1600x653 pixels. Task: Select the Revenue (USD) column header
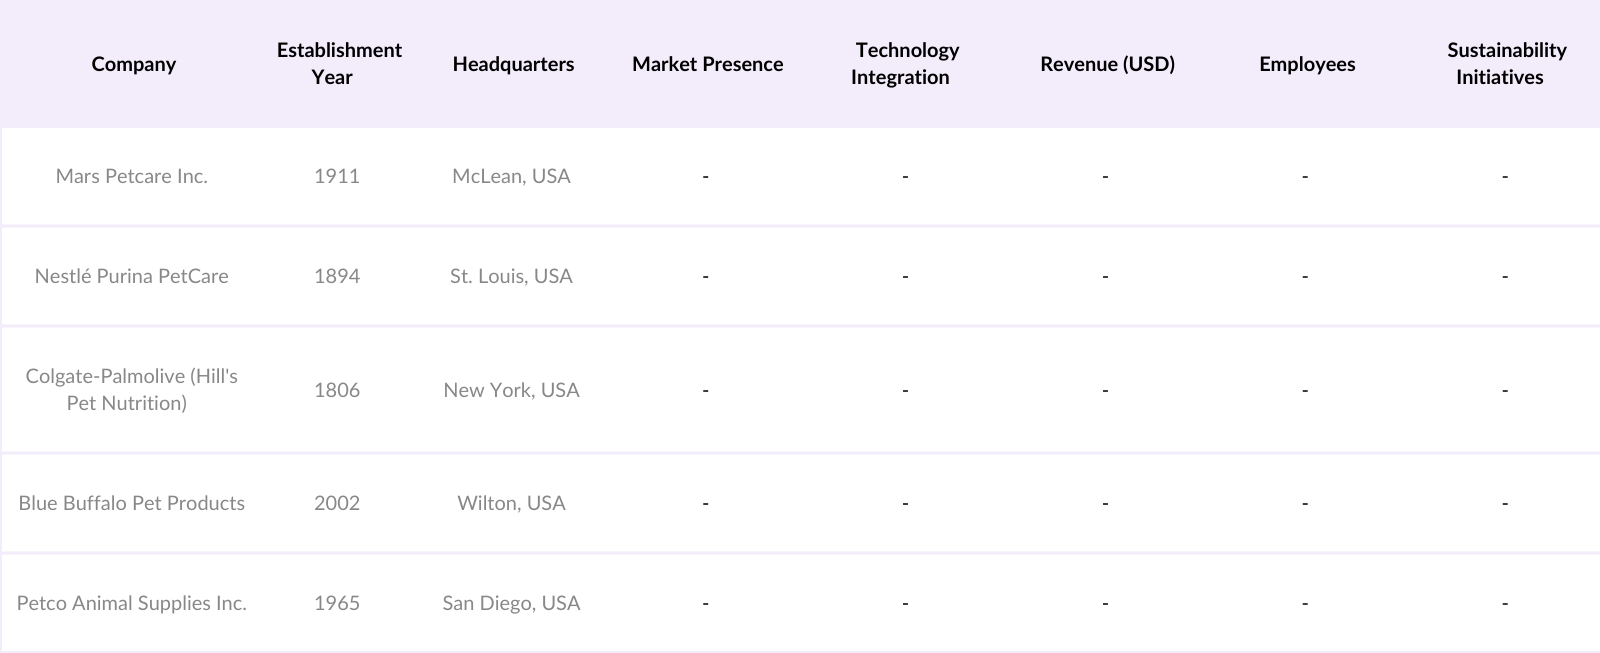pos(1107,64)
